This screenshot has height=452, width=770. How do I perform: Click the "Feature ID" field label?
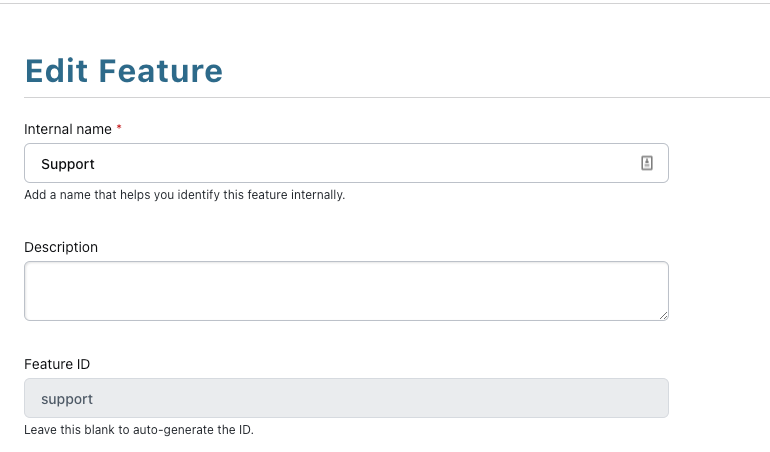point(57,364)
